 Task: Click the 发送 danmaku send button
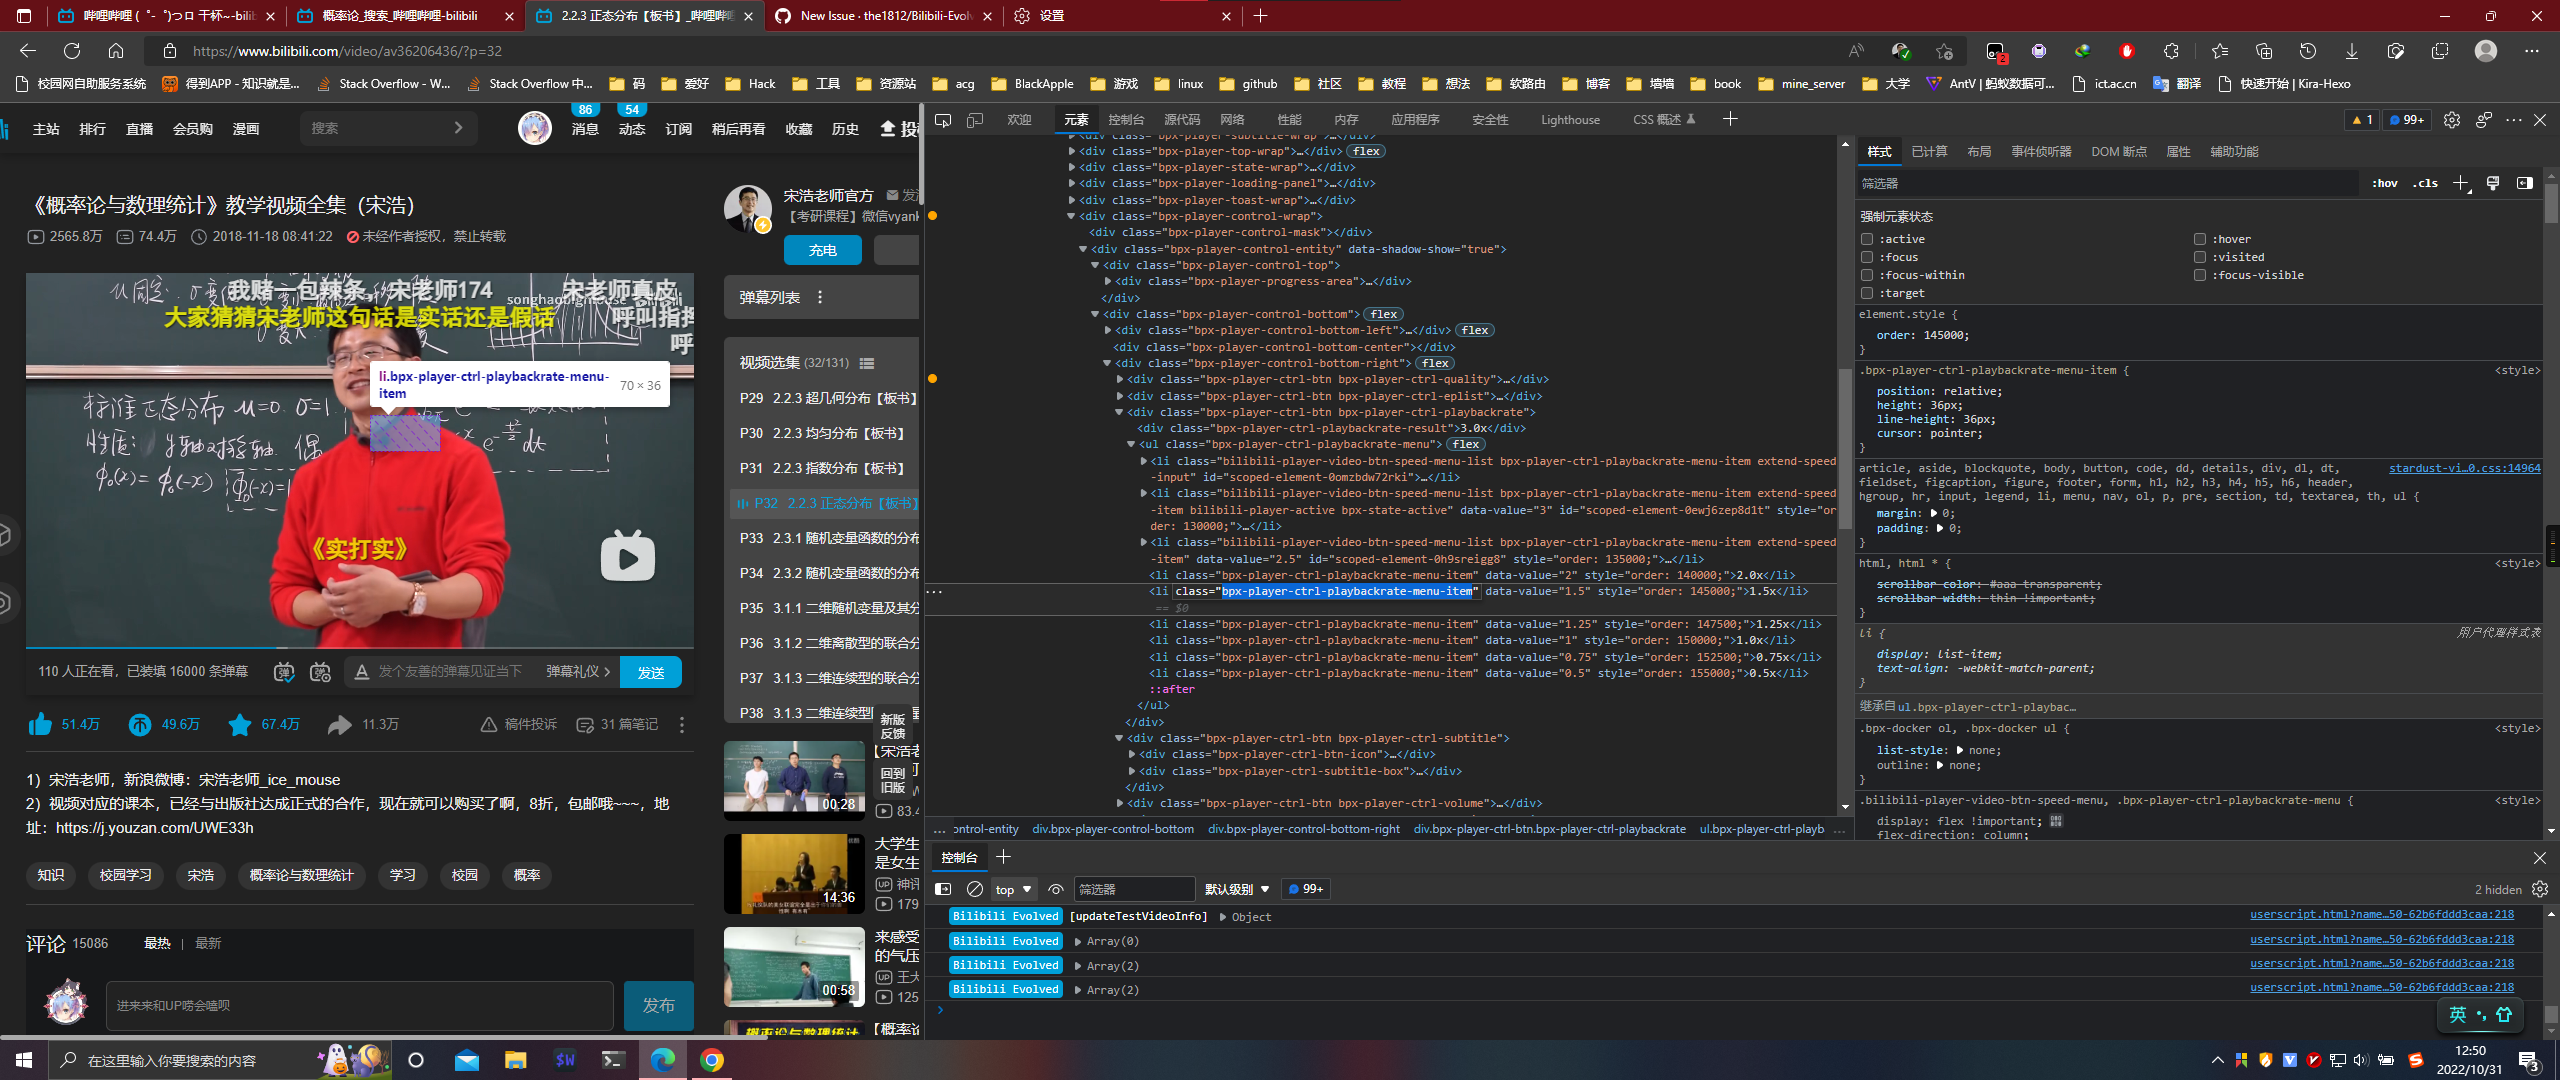click(651, 672)
